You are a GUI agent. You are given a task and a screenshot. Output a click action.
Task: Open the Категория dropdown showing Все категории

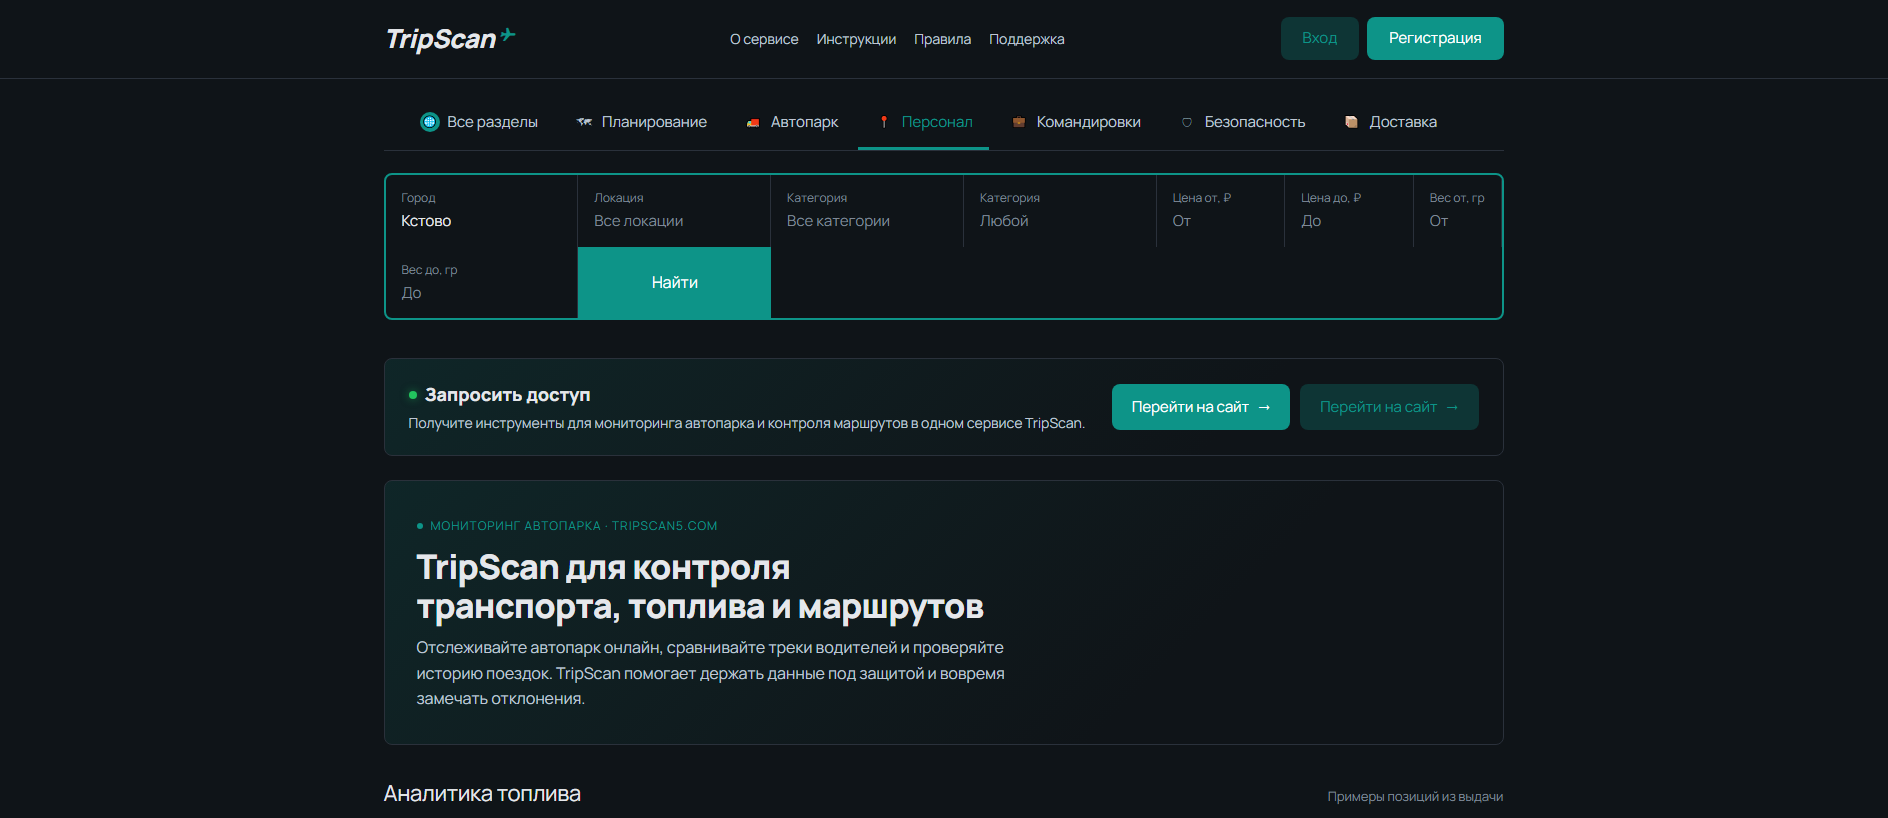click(x=867, y=211)
